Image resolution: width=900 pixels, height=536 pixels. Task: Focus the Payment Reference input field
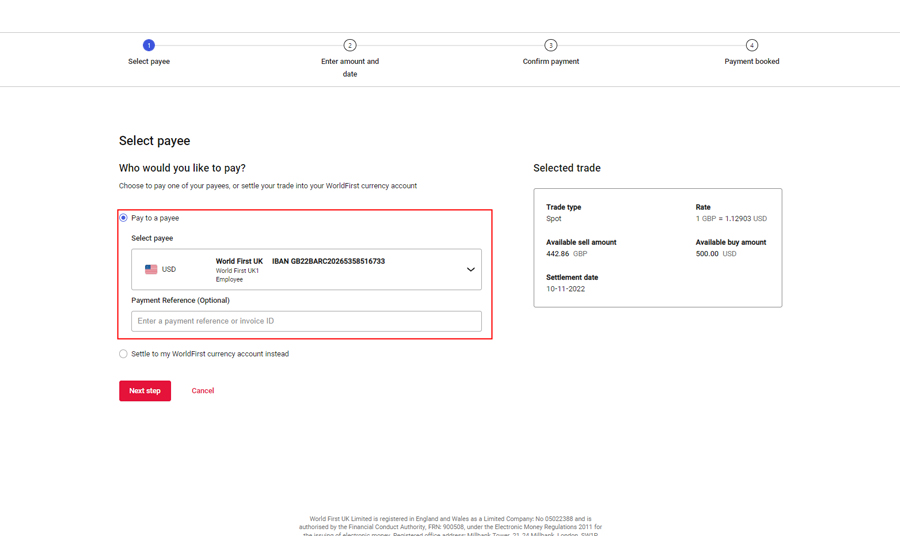pyautogui.click(x=306, y=321)
